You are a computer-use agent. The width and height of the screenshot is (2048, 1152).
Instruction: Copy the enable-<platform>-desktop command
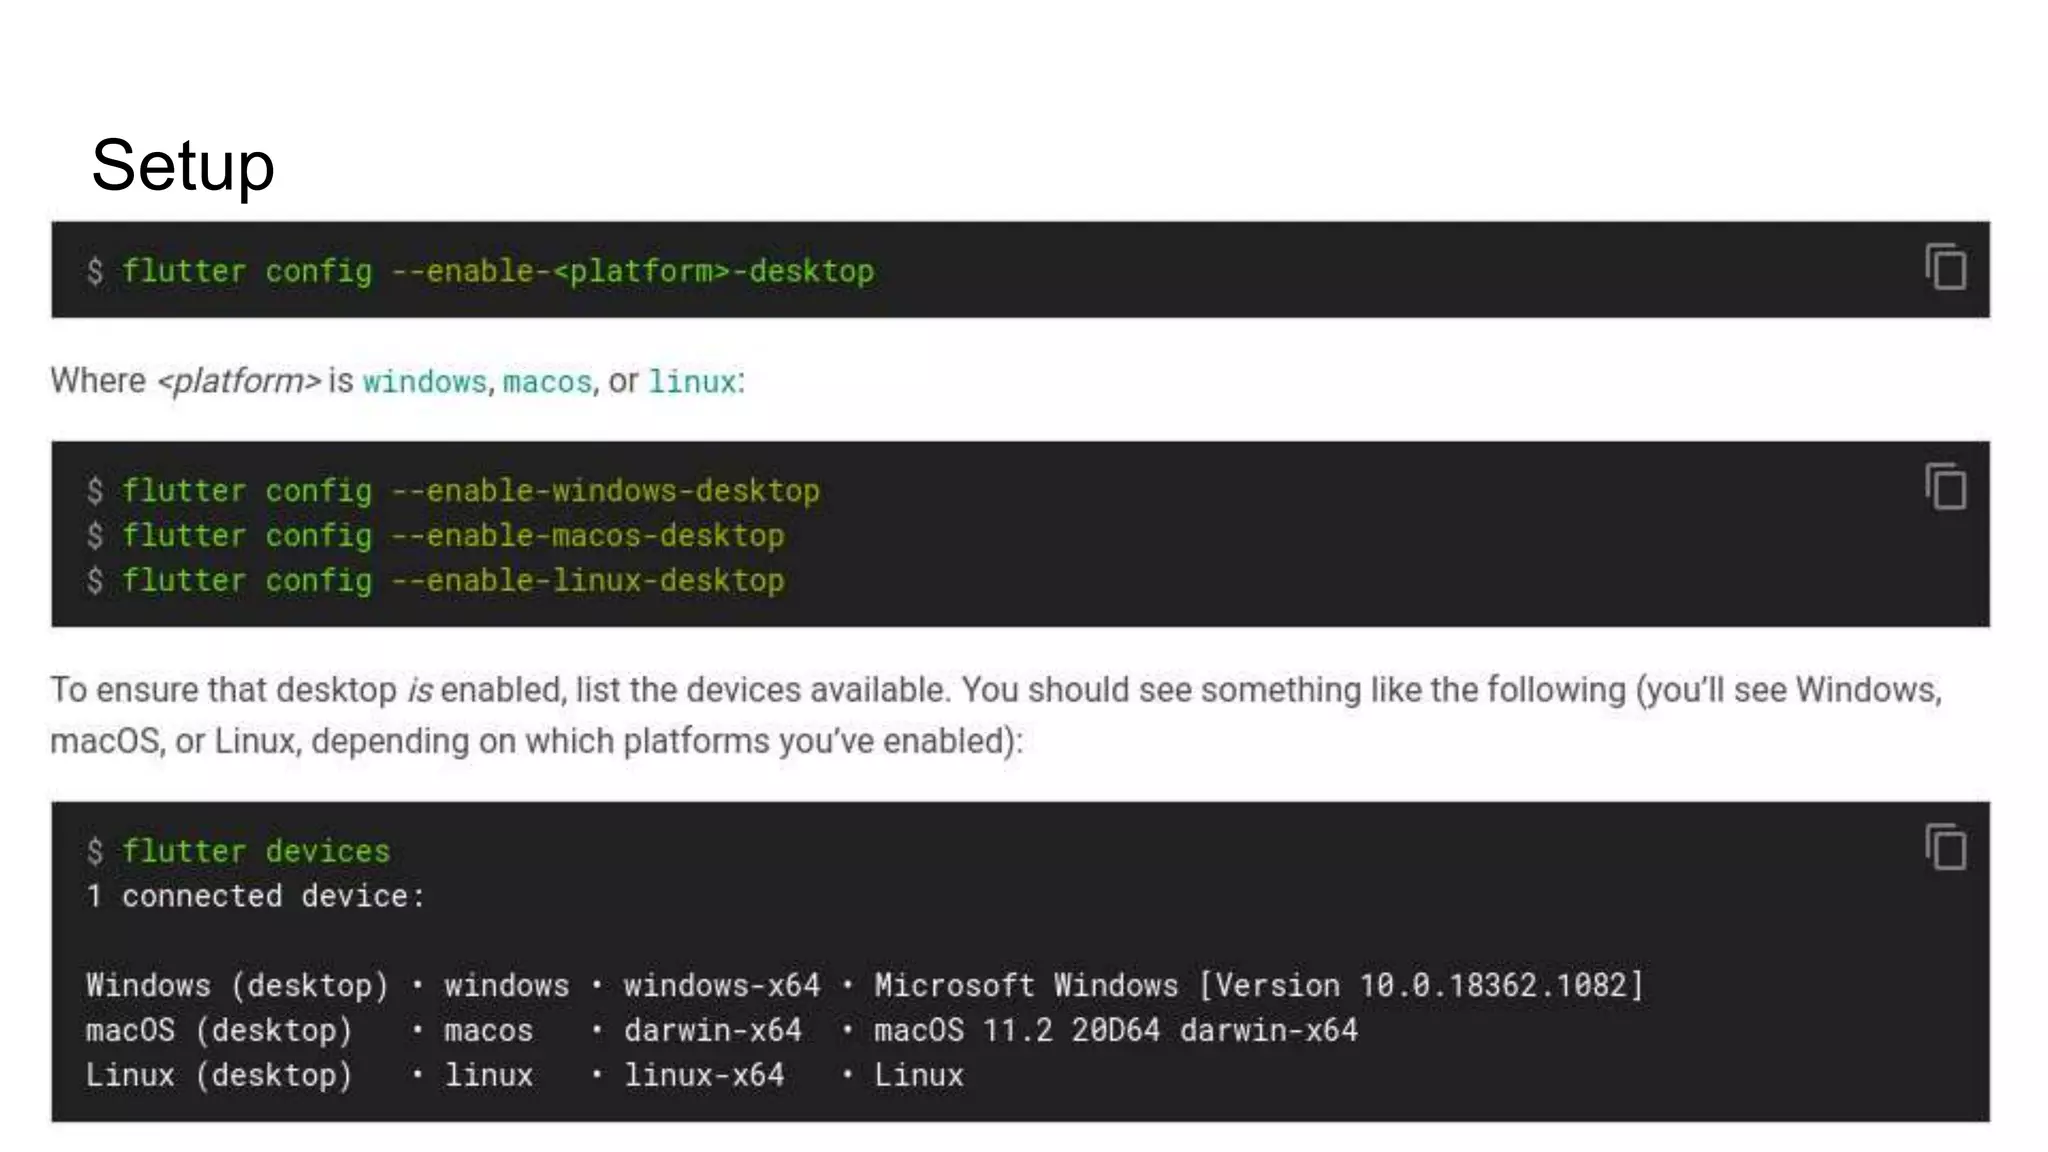[x=1946, y=267]
